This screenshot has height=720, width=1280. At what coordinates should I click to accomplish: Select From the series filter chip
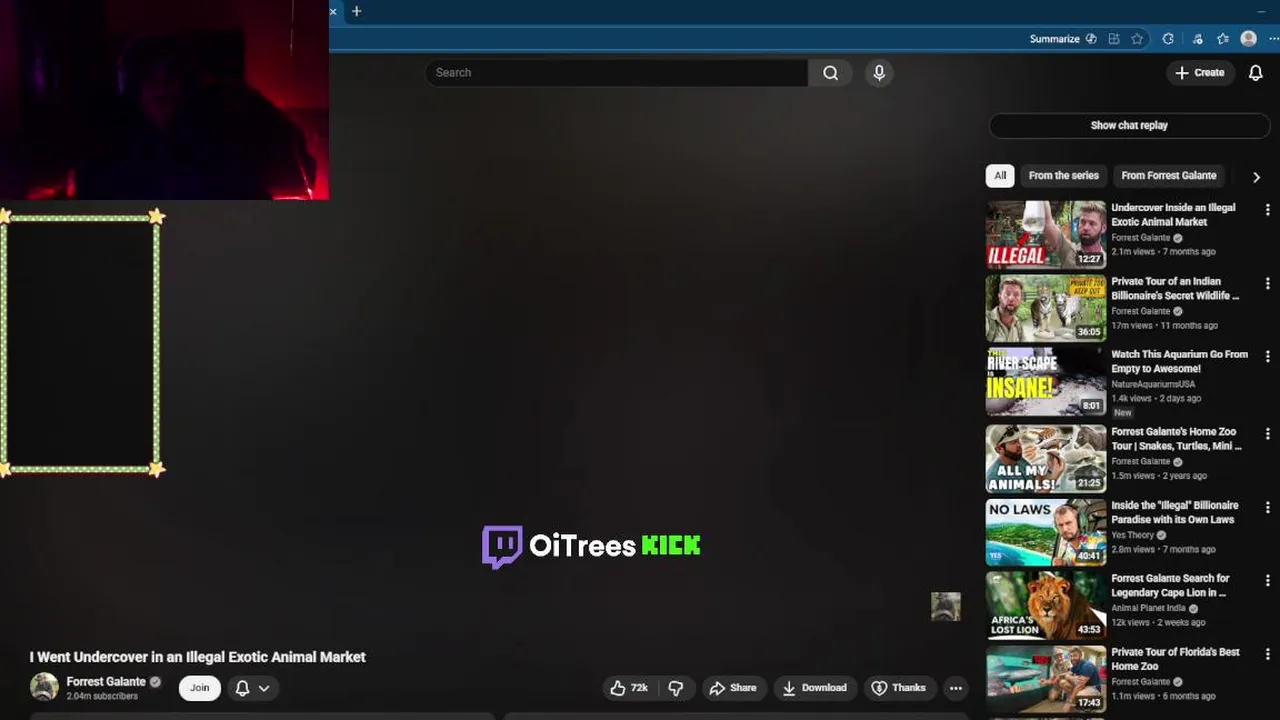[1063, 175]
